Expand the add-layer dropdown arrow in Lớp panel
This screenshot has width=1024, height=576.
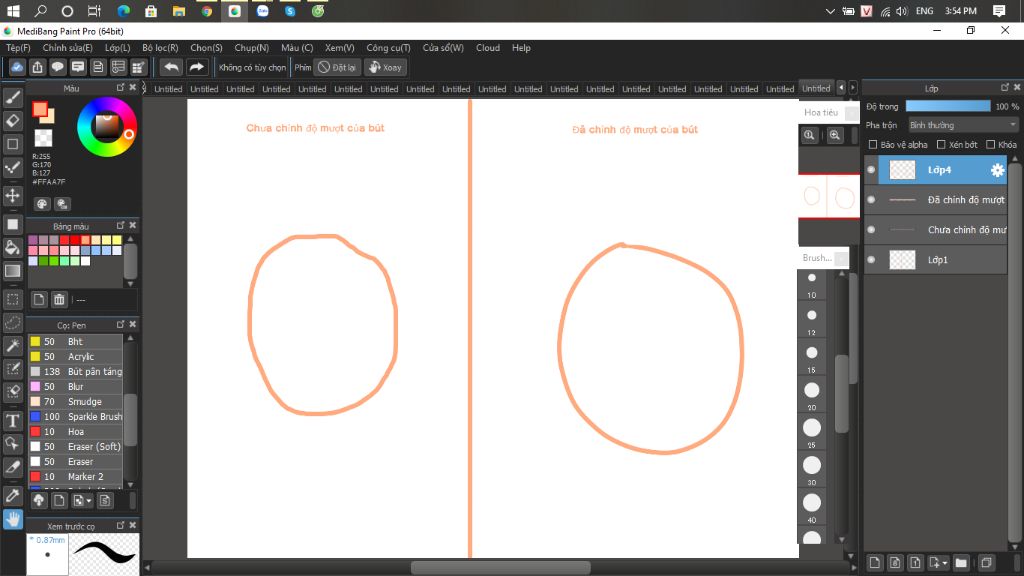[945, 563]
